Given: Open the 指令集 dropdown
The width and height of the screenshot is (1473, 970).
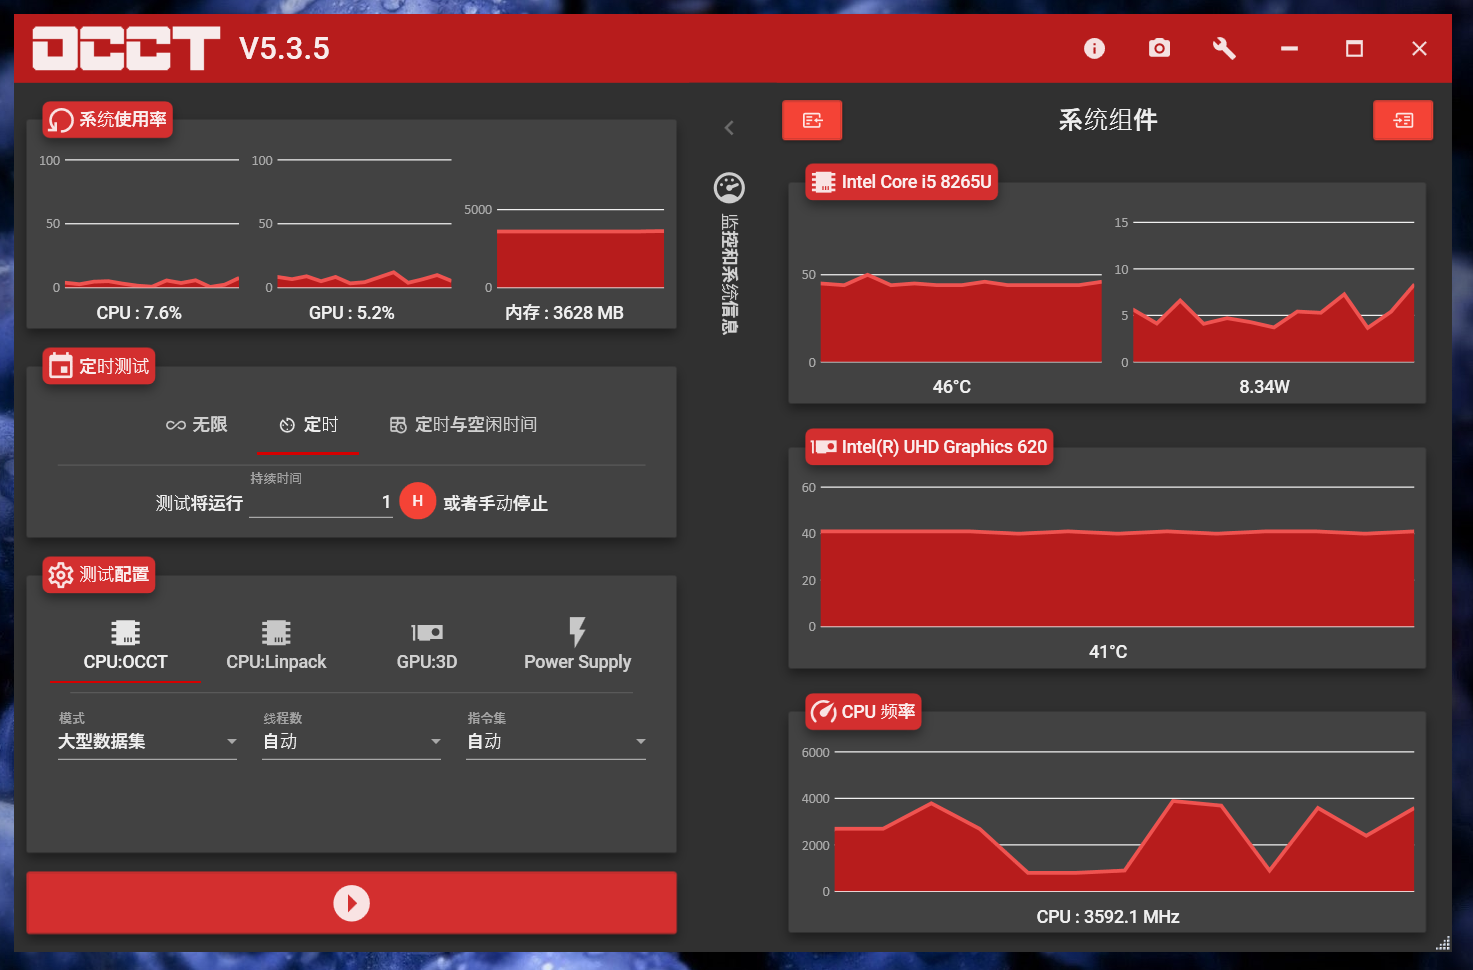Looking at the screenshot, I should [x=556, y=741].
